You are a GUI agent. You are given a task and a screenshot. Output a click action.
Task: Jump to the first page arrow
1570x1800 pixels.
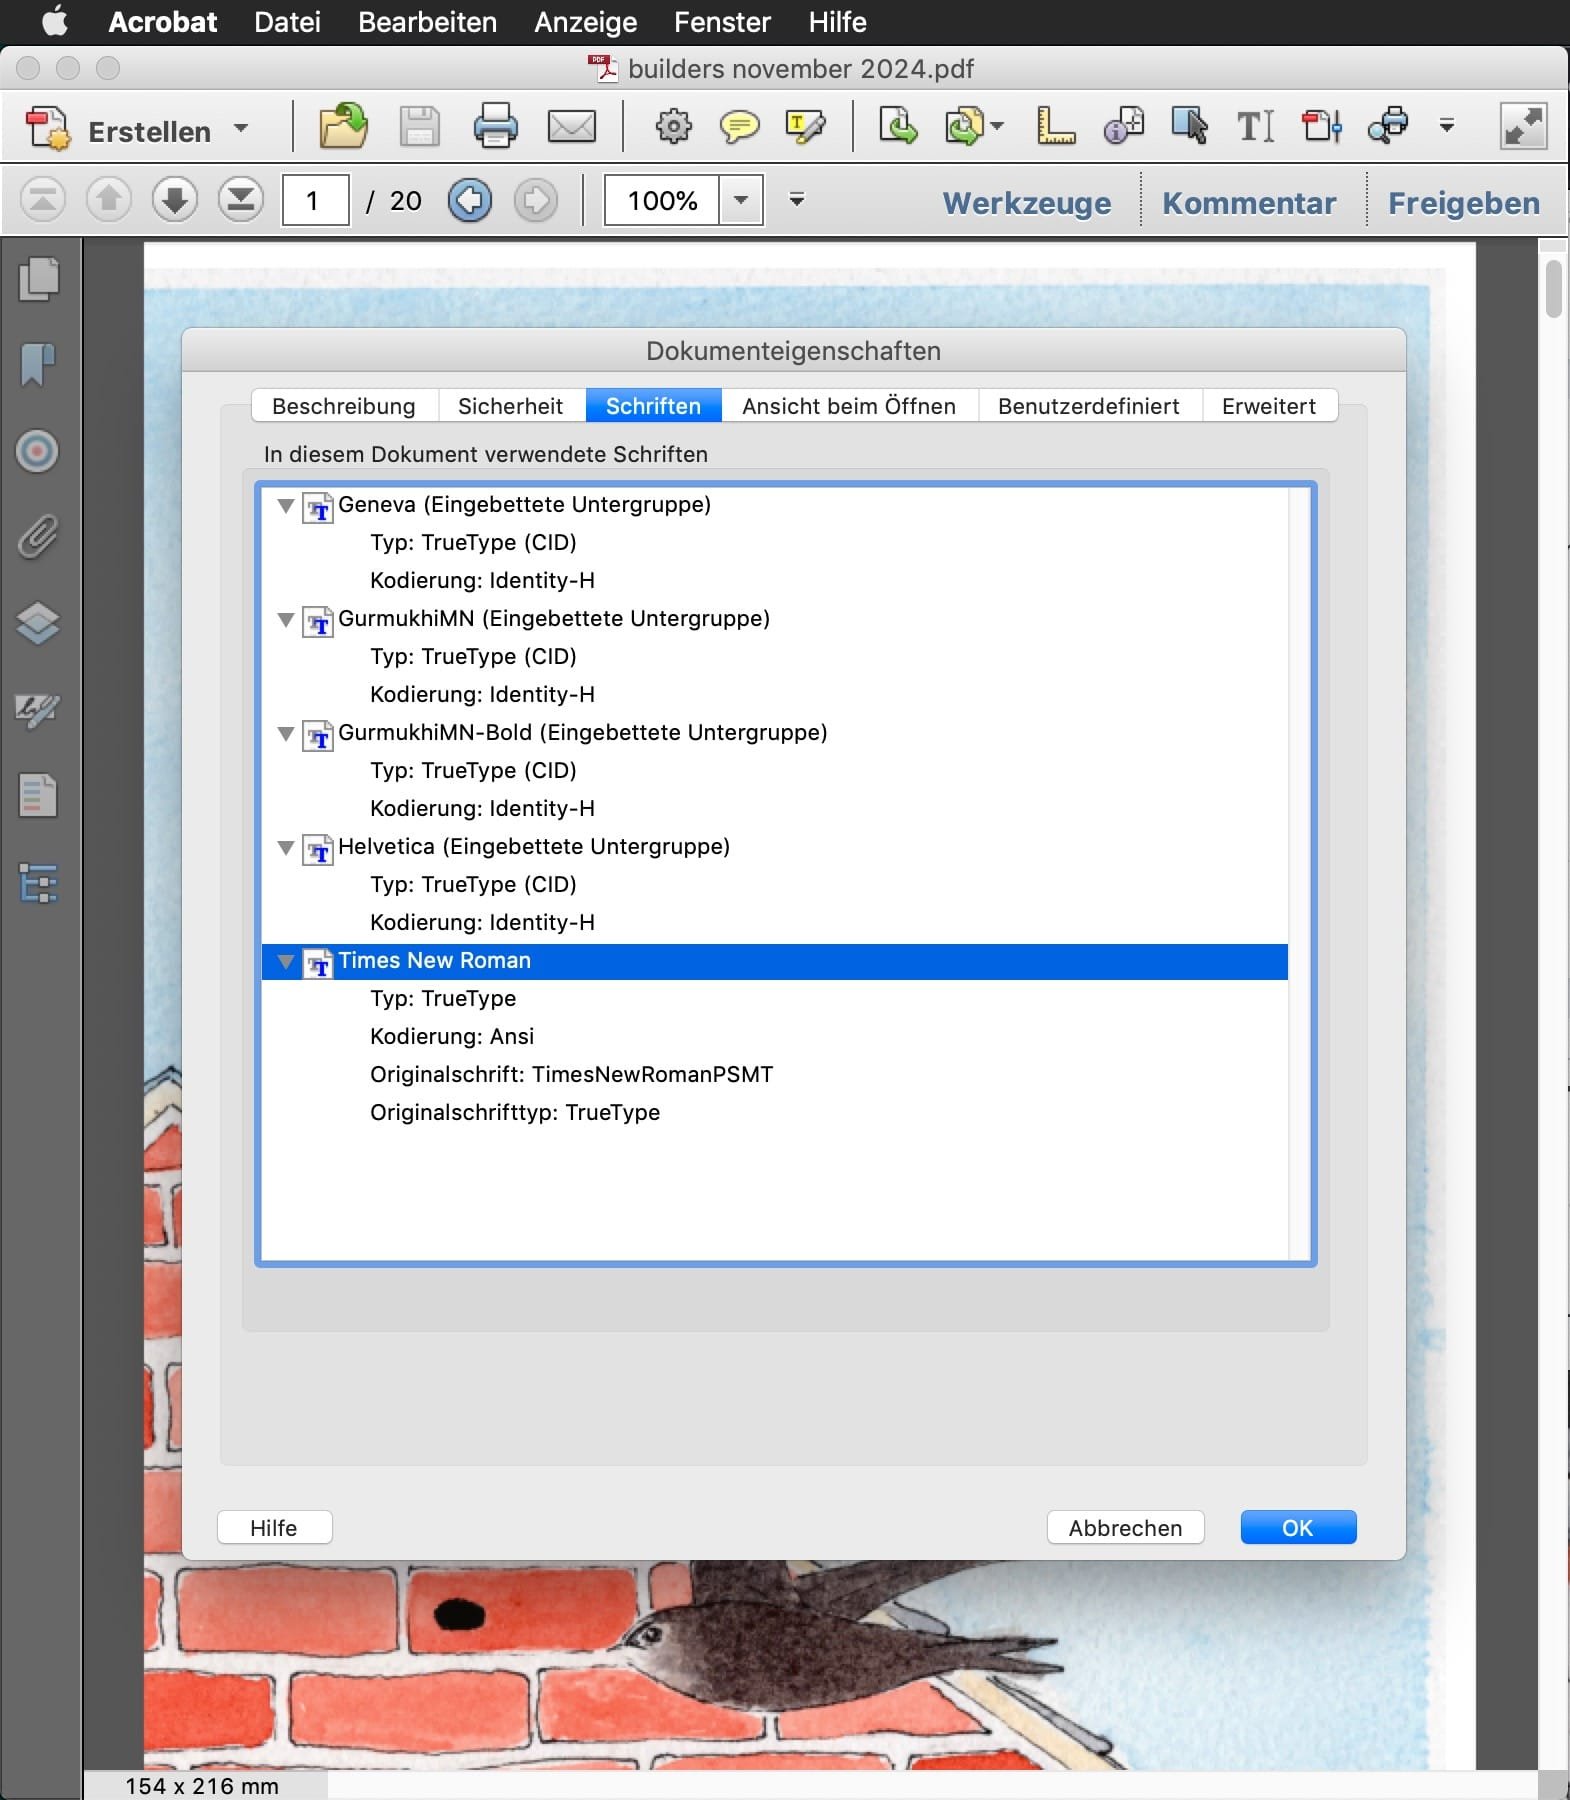(43, 200)
